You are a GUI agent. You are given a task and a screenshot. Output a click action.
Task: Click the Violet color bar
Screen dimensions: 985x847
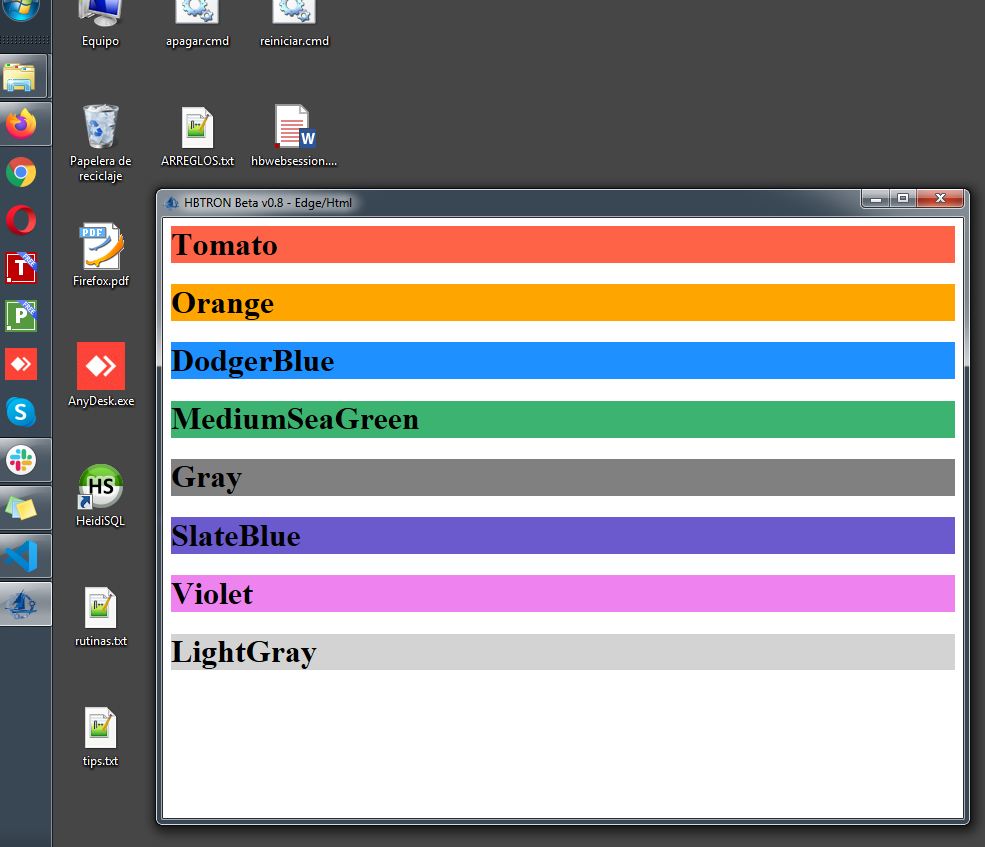coord(562,594)
